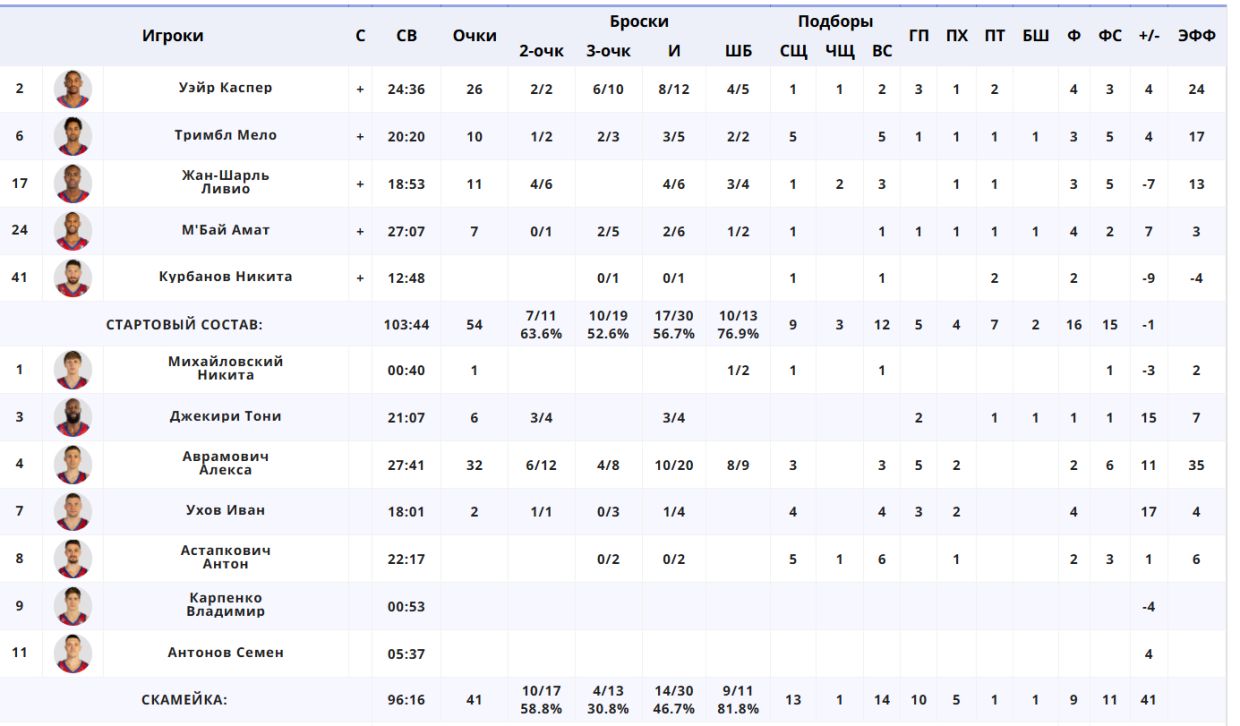Click the ШБ column header
The width and height of the screenshot is (1240, 726).
coord(738,51)
